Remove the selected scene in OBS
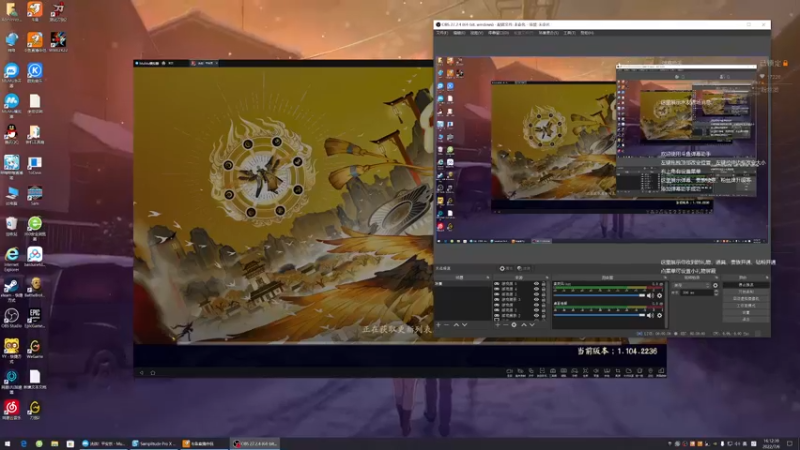Viewport: 800px width, 450px height. [x=446, y=325]
